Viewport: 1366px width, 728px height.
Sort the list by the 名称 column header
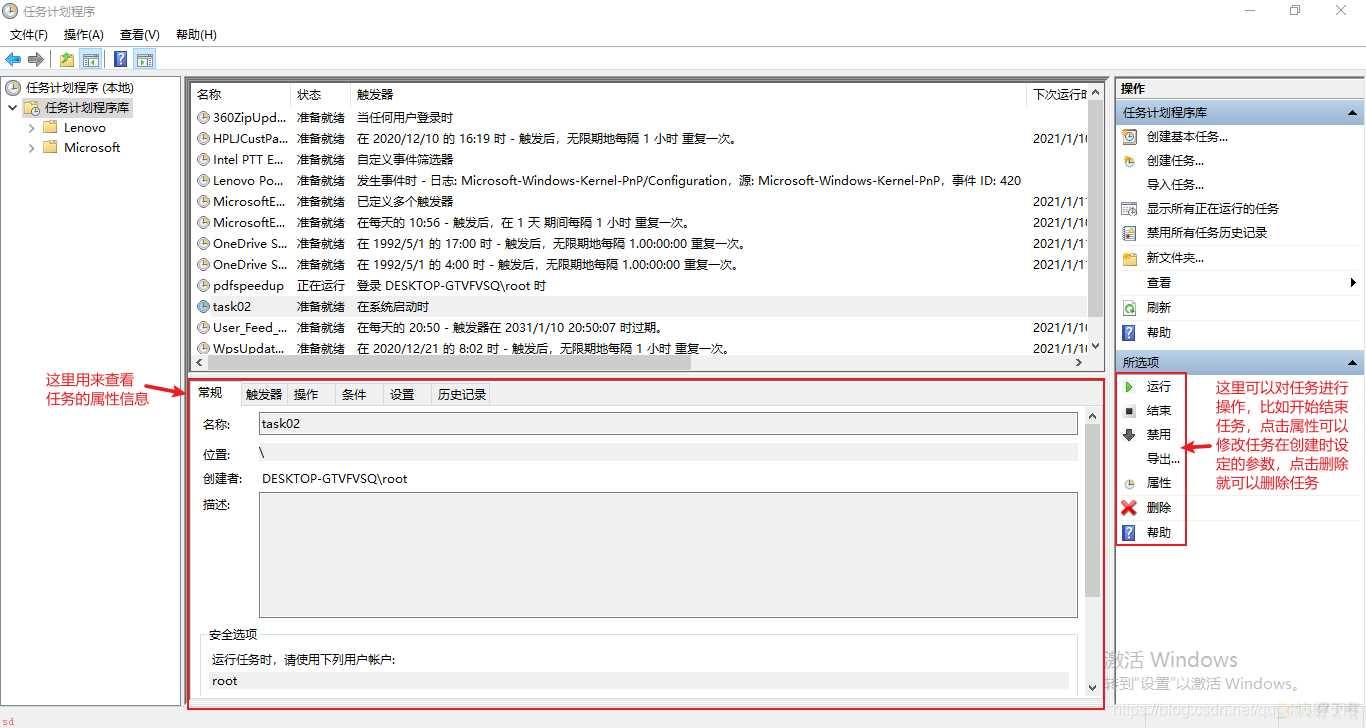coord(240,95)
